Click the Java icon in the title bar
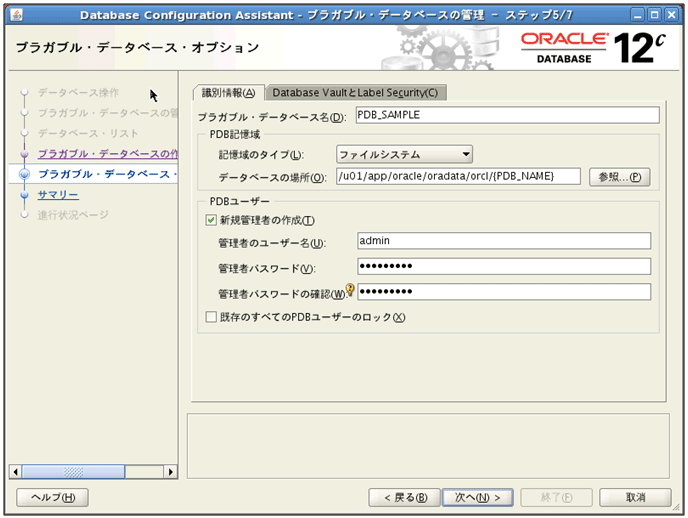 click(16, 15)
